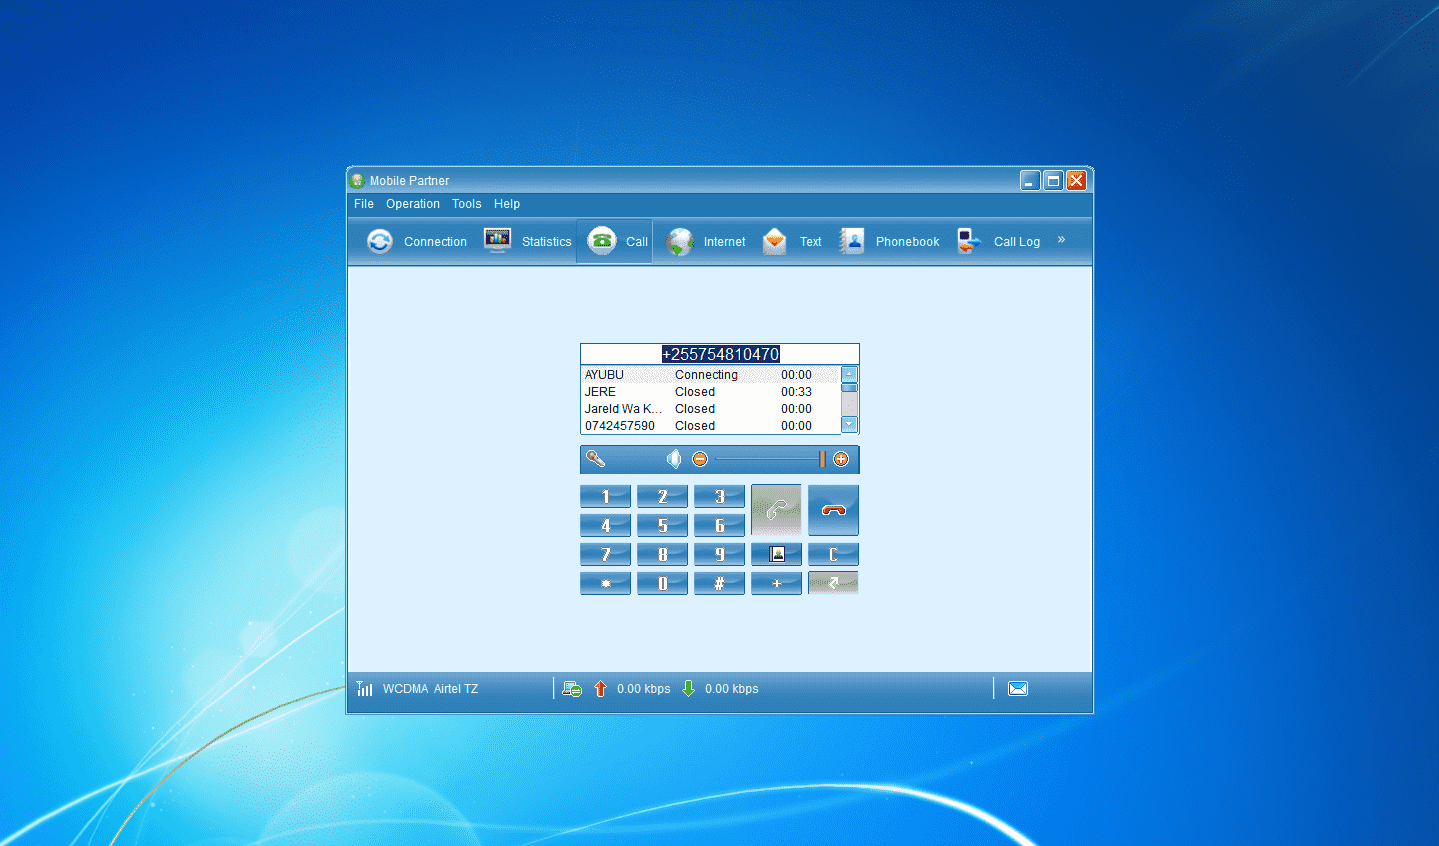Viewport: 1439px width, 846px height.
Task: Select the JERE call entry
Action: pyautogui.click(x=711, y=392)
